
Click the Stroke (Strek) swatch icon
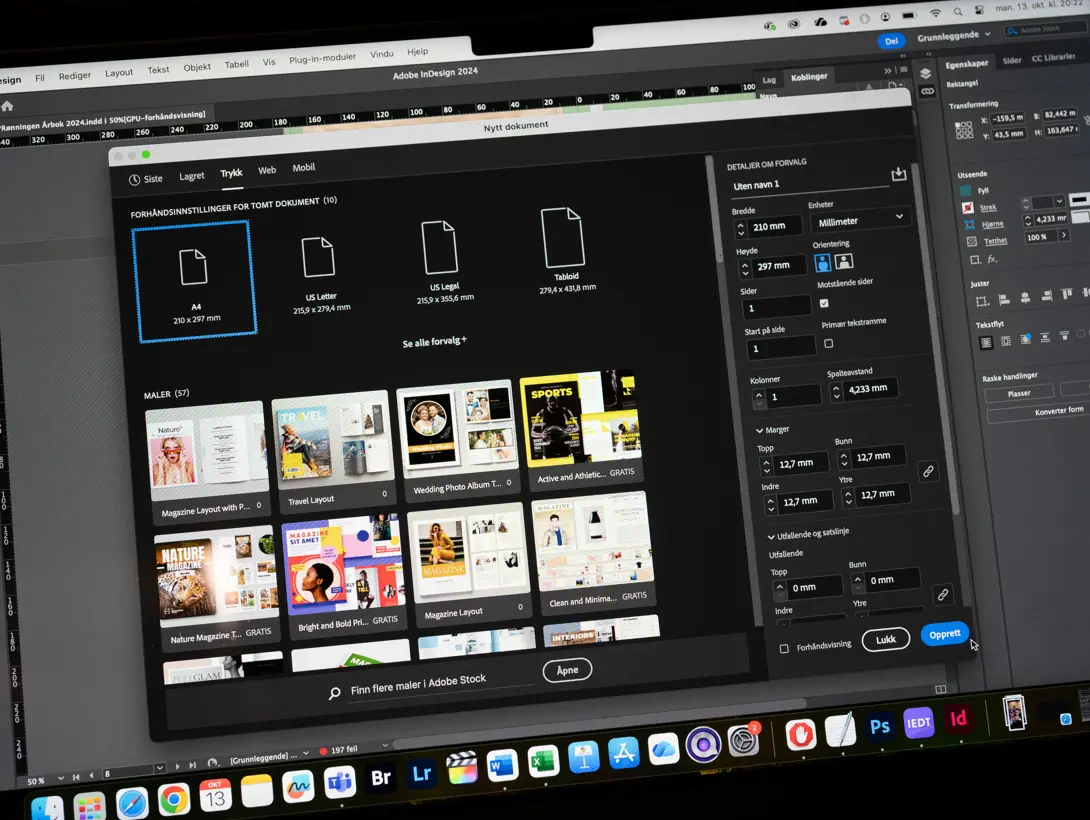pyautogui.click(x=967, y=208)
